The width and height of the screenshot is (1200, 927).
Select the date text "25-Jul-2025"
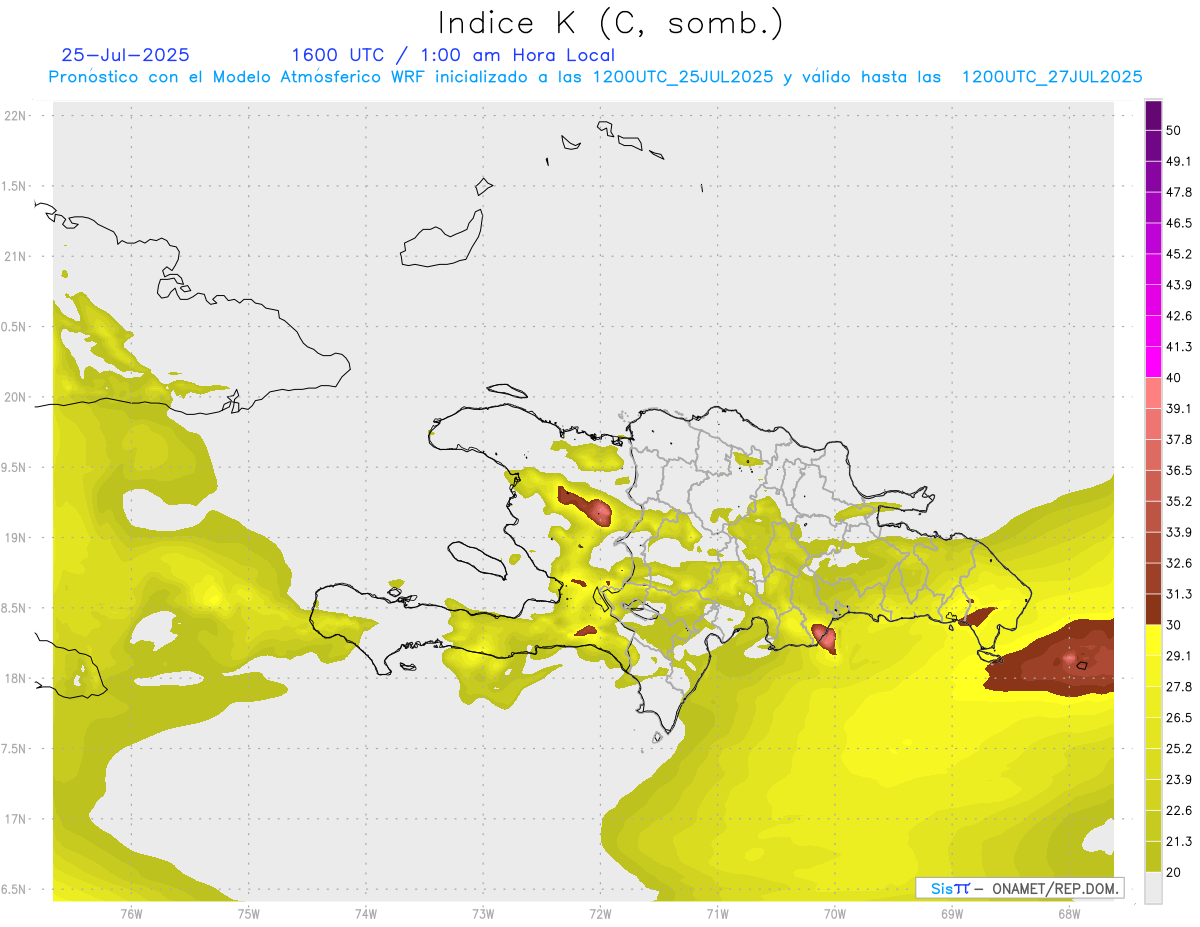tap(125, 55)
